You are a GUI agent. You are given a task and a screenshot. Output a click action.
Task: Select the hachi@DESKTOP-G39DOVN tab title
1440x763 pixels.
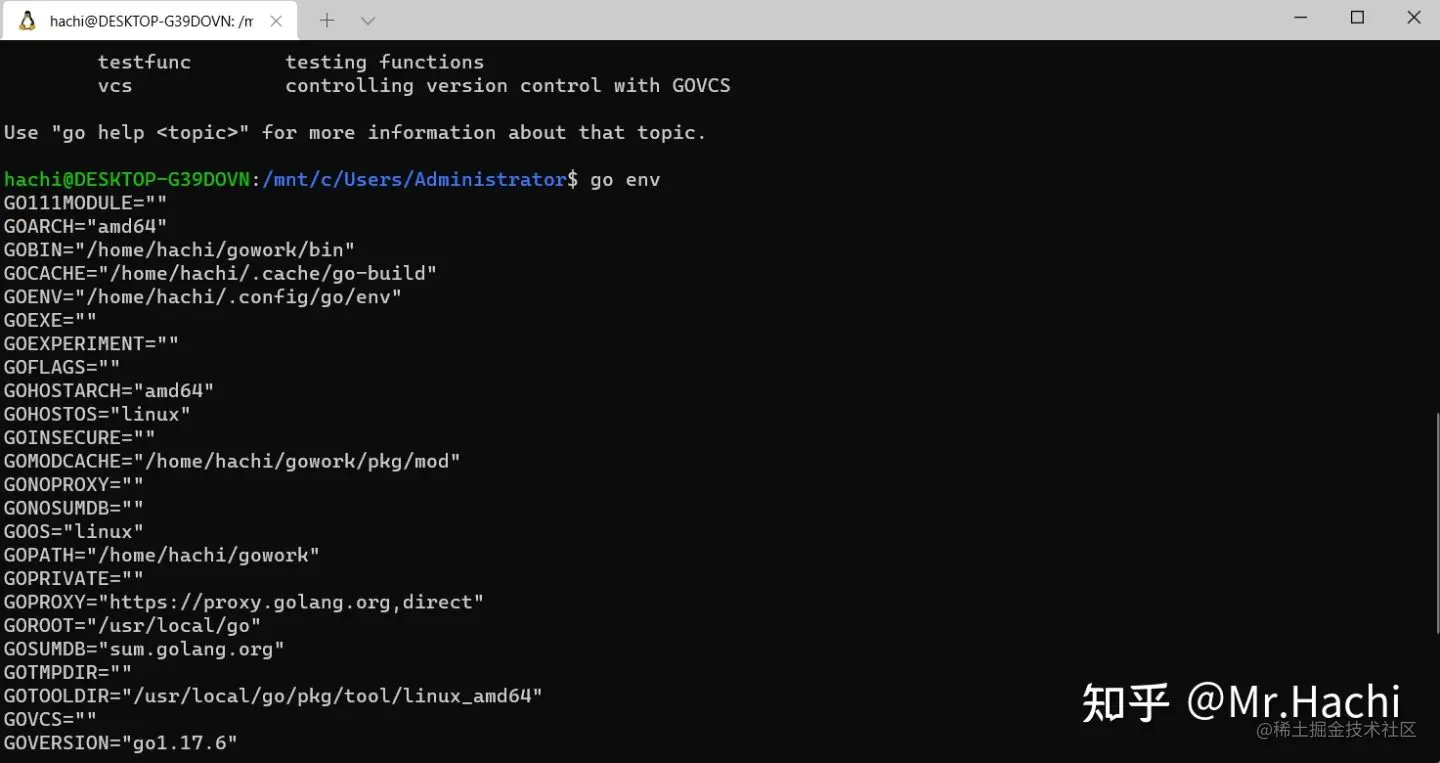coord(151,20)
